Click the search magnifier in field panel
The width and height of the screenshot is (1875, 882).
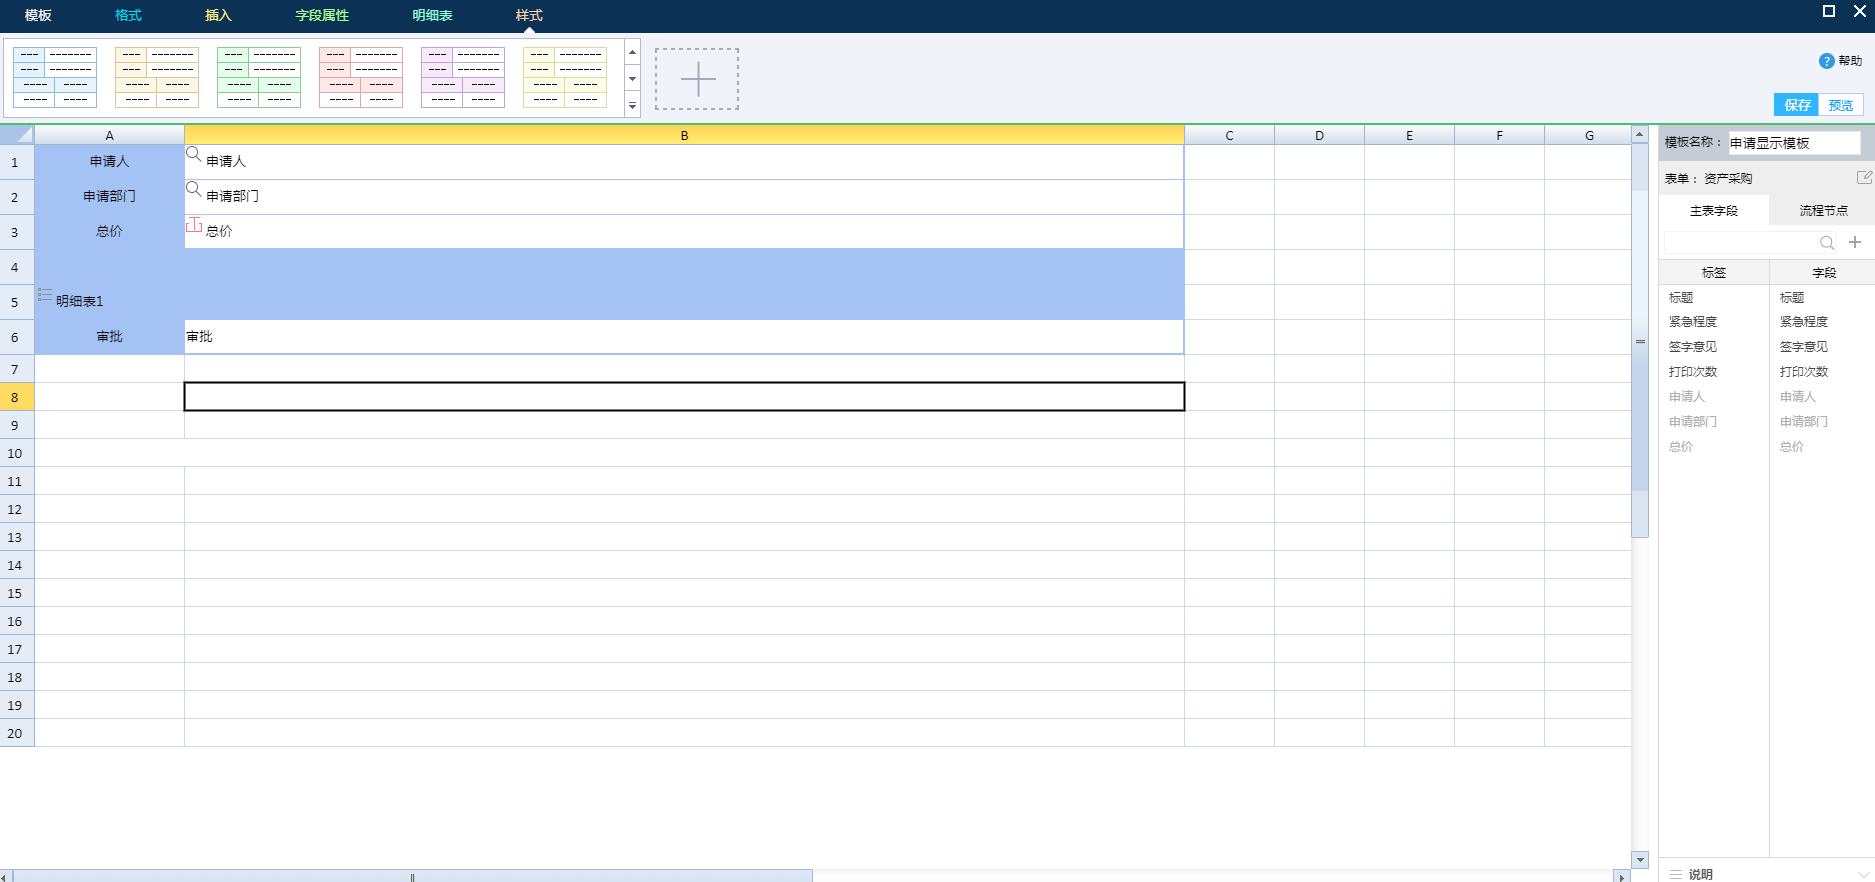(x=1826, y=243)
